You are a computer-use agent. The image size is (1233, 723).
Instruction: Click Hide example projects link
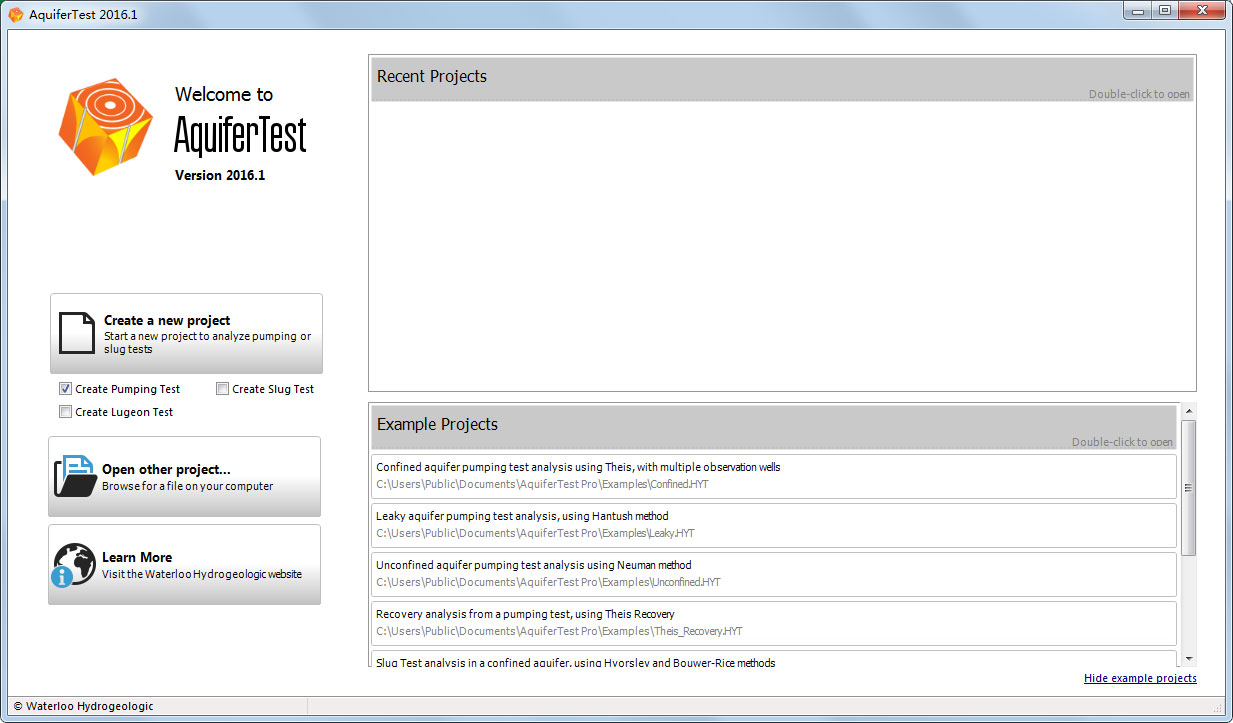coord(1140,678)
